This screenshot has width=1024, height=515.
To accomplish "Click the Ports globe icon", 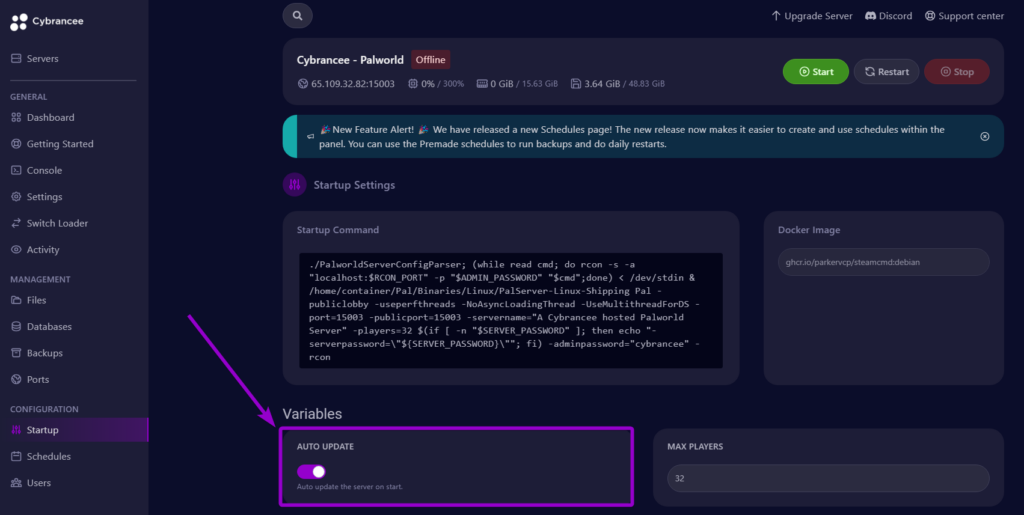I will 16,379.
